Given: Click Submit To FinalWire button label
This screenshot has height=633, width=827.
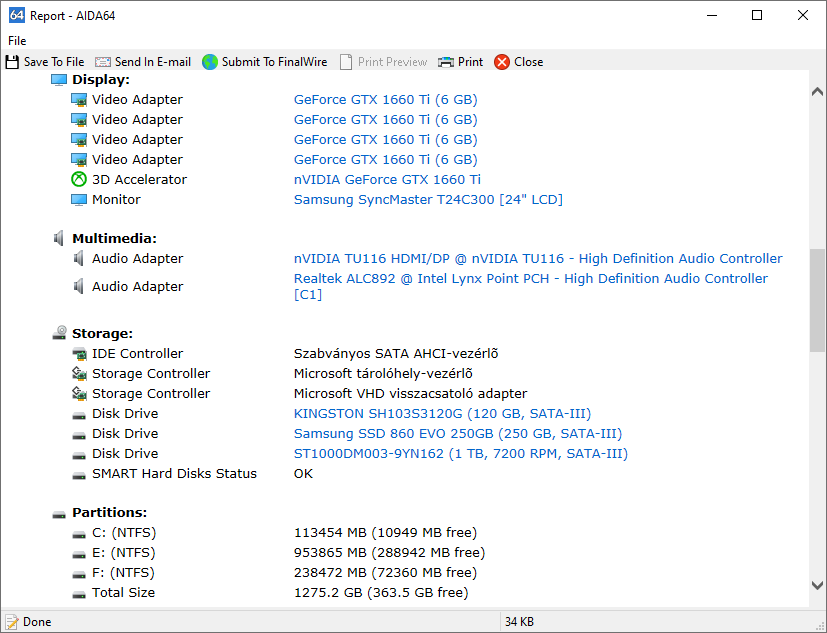Looking at the screenshot, I should coord(274,62).
